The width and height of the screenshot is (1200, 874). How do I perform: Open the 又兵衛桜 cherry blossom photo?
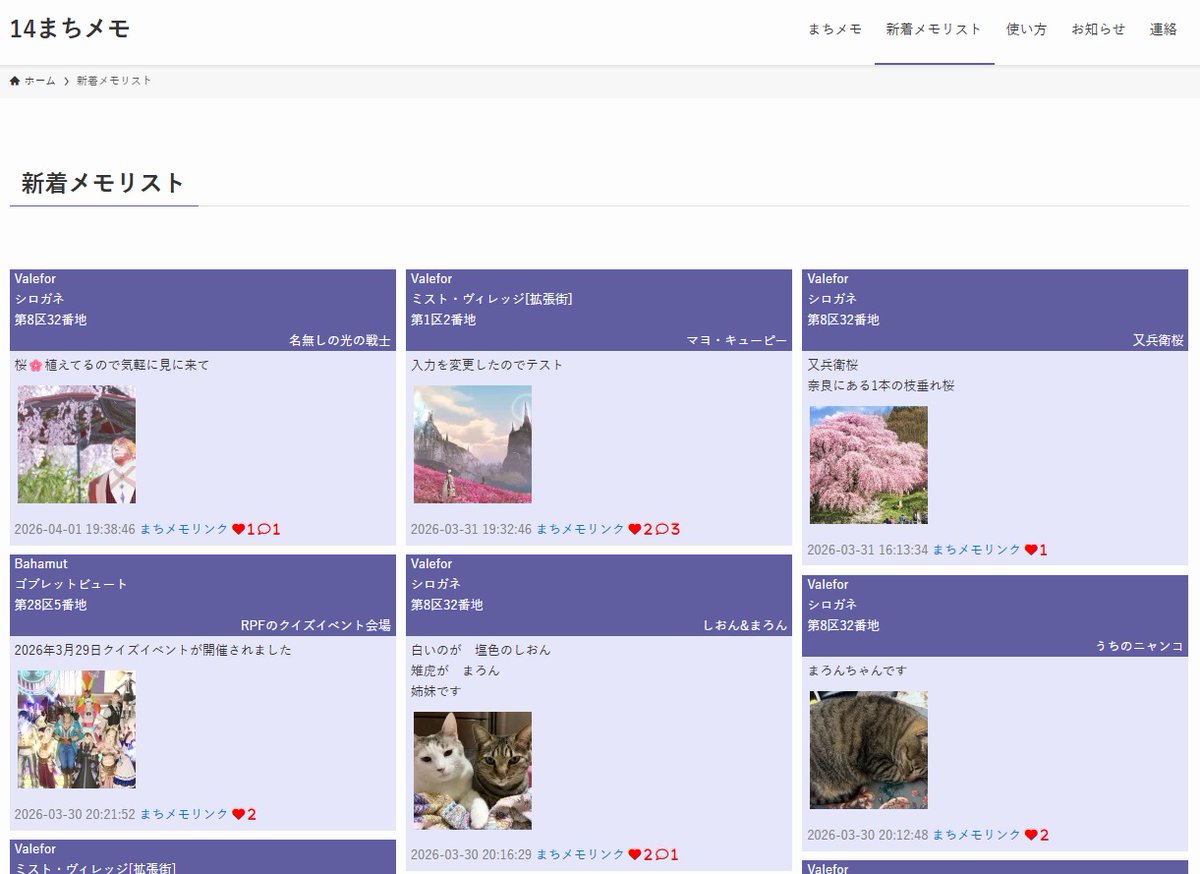coord(869,465)
